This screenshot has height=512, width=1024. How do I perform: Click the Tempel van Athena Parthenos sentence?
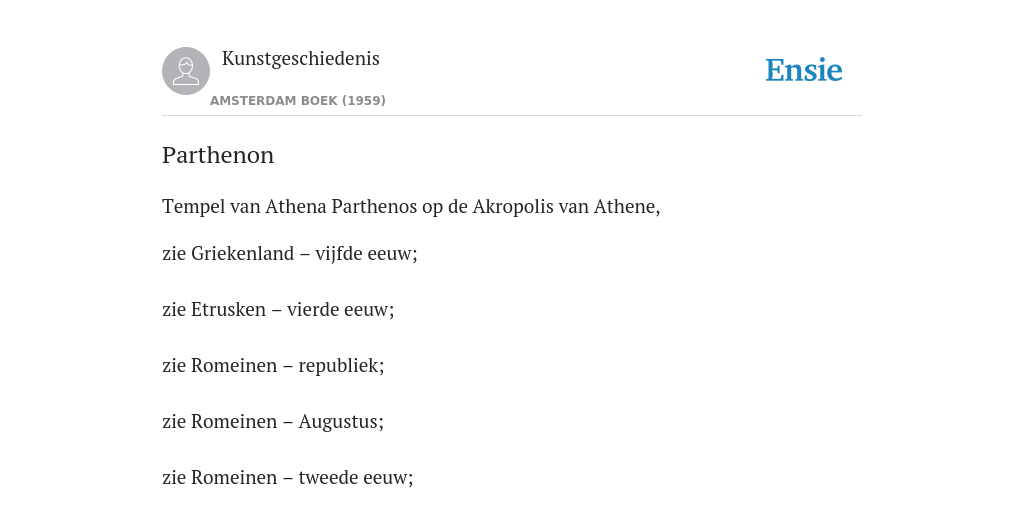coord(411,207)
